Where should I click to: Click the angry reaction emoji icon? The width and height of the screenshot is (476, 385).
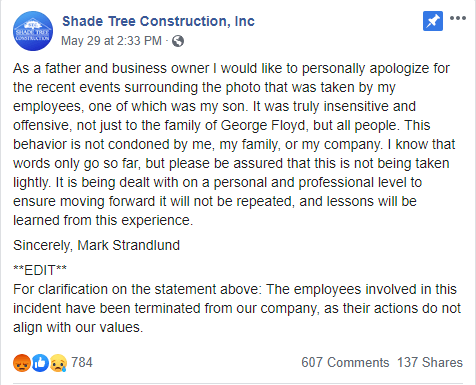coord(22,363)
